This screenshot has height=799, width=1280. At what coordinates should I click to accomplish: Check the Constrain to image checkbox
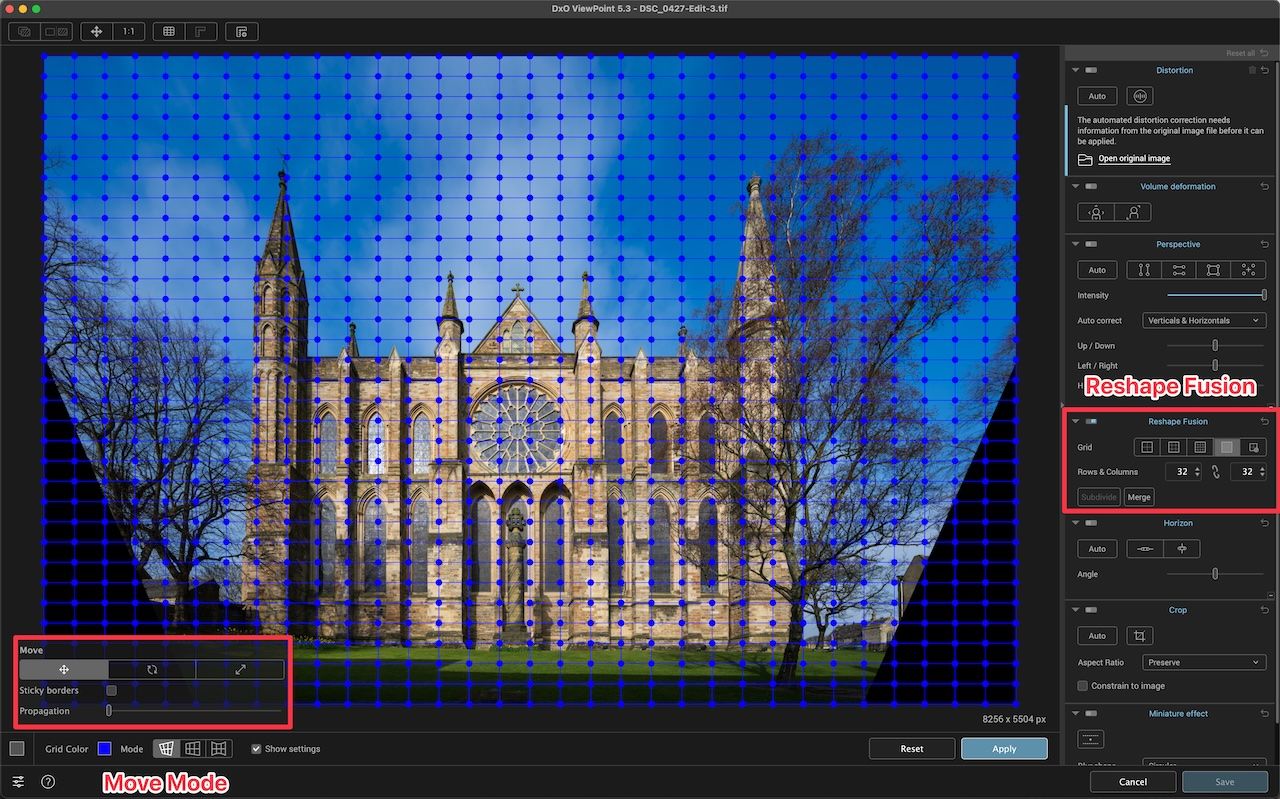1083,686
